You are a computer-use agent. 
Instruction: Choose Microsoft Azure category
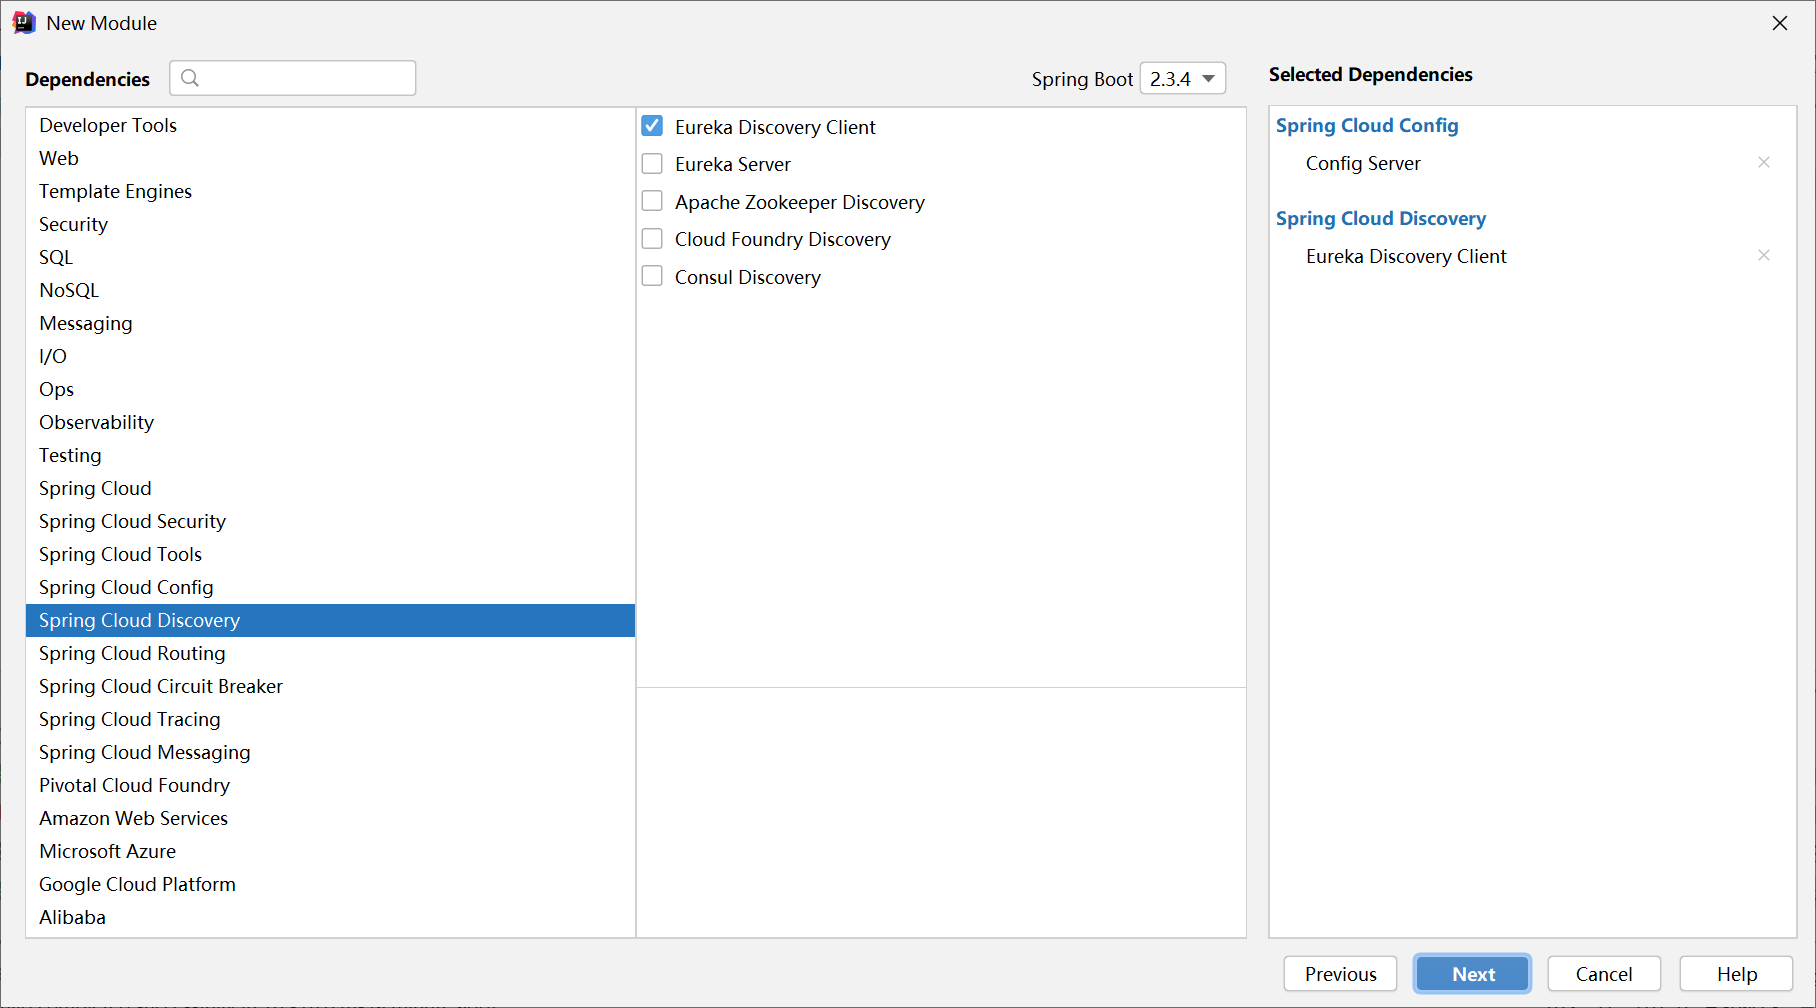(x=330, y=851)
